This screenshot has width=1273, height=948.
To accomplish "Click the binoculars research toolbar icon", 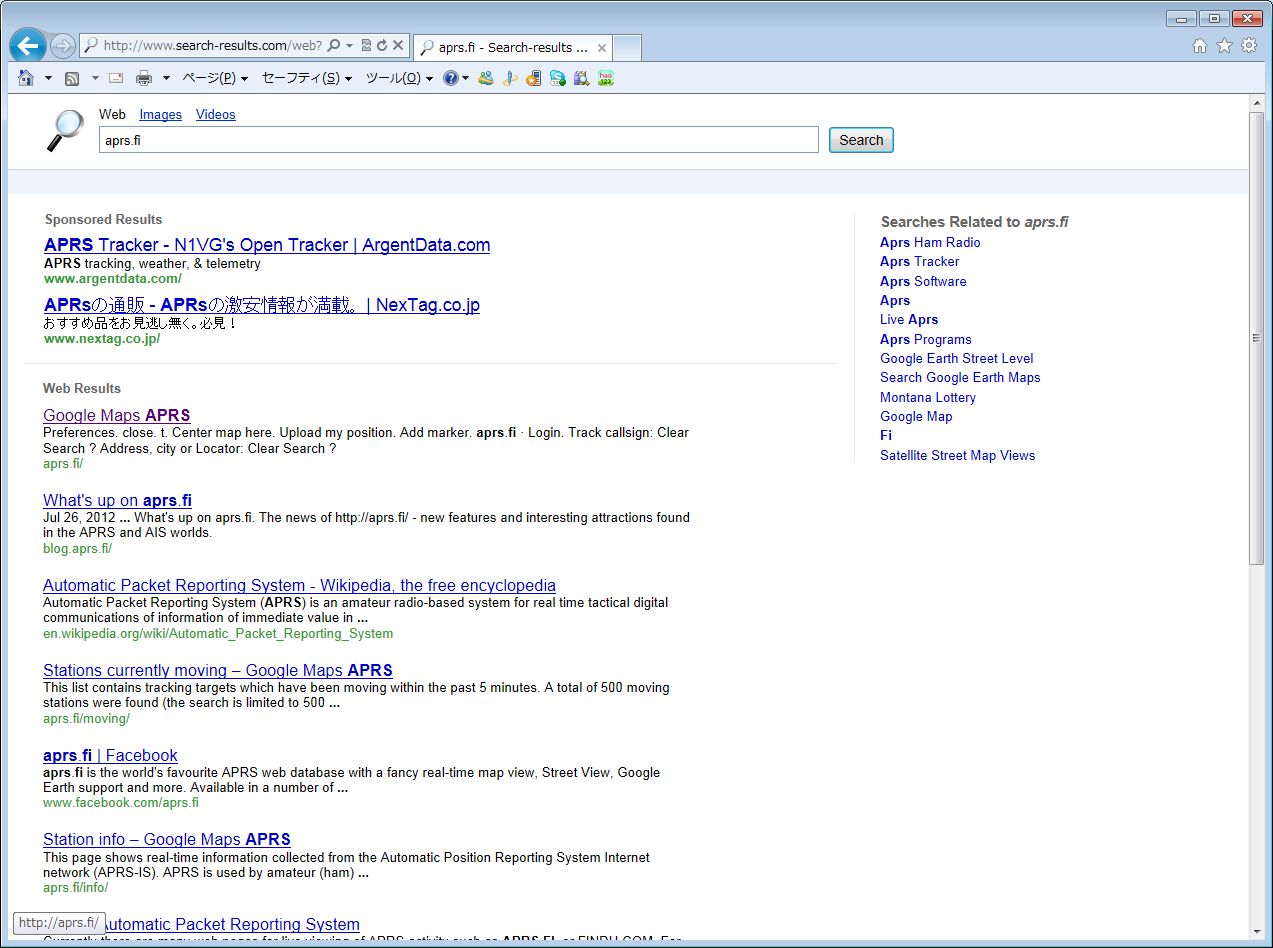I will (x=581, y=78).
